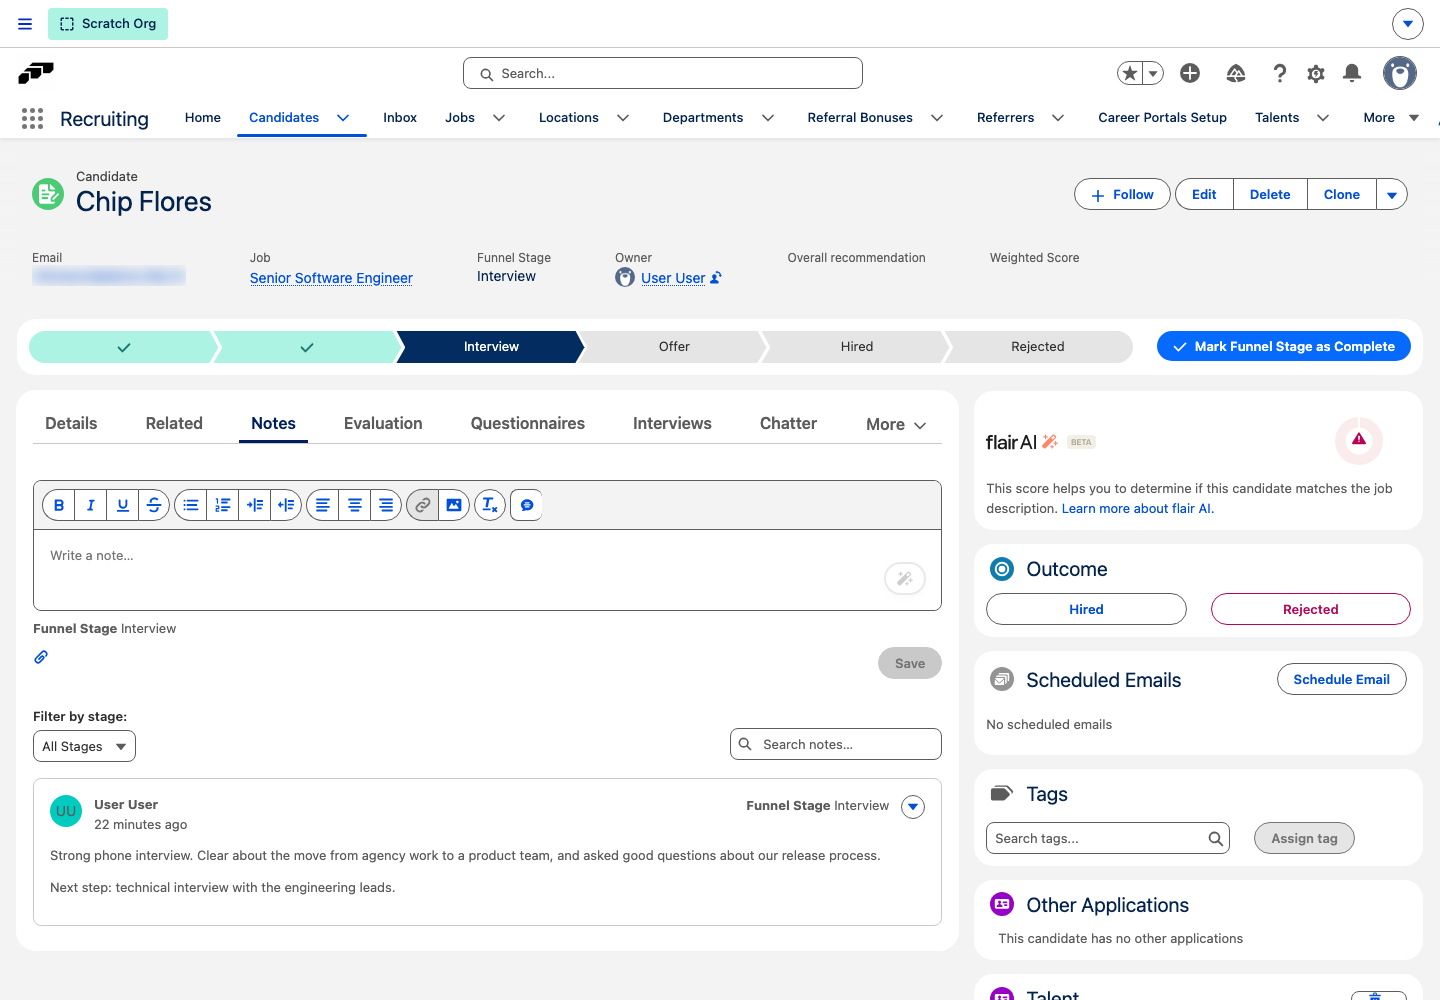Open the Questionnaires tab
The width and height of the screenshot is (1440, 1000).
coord(528,424)
